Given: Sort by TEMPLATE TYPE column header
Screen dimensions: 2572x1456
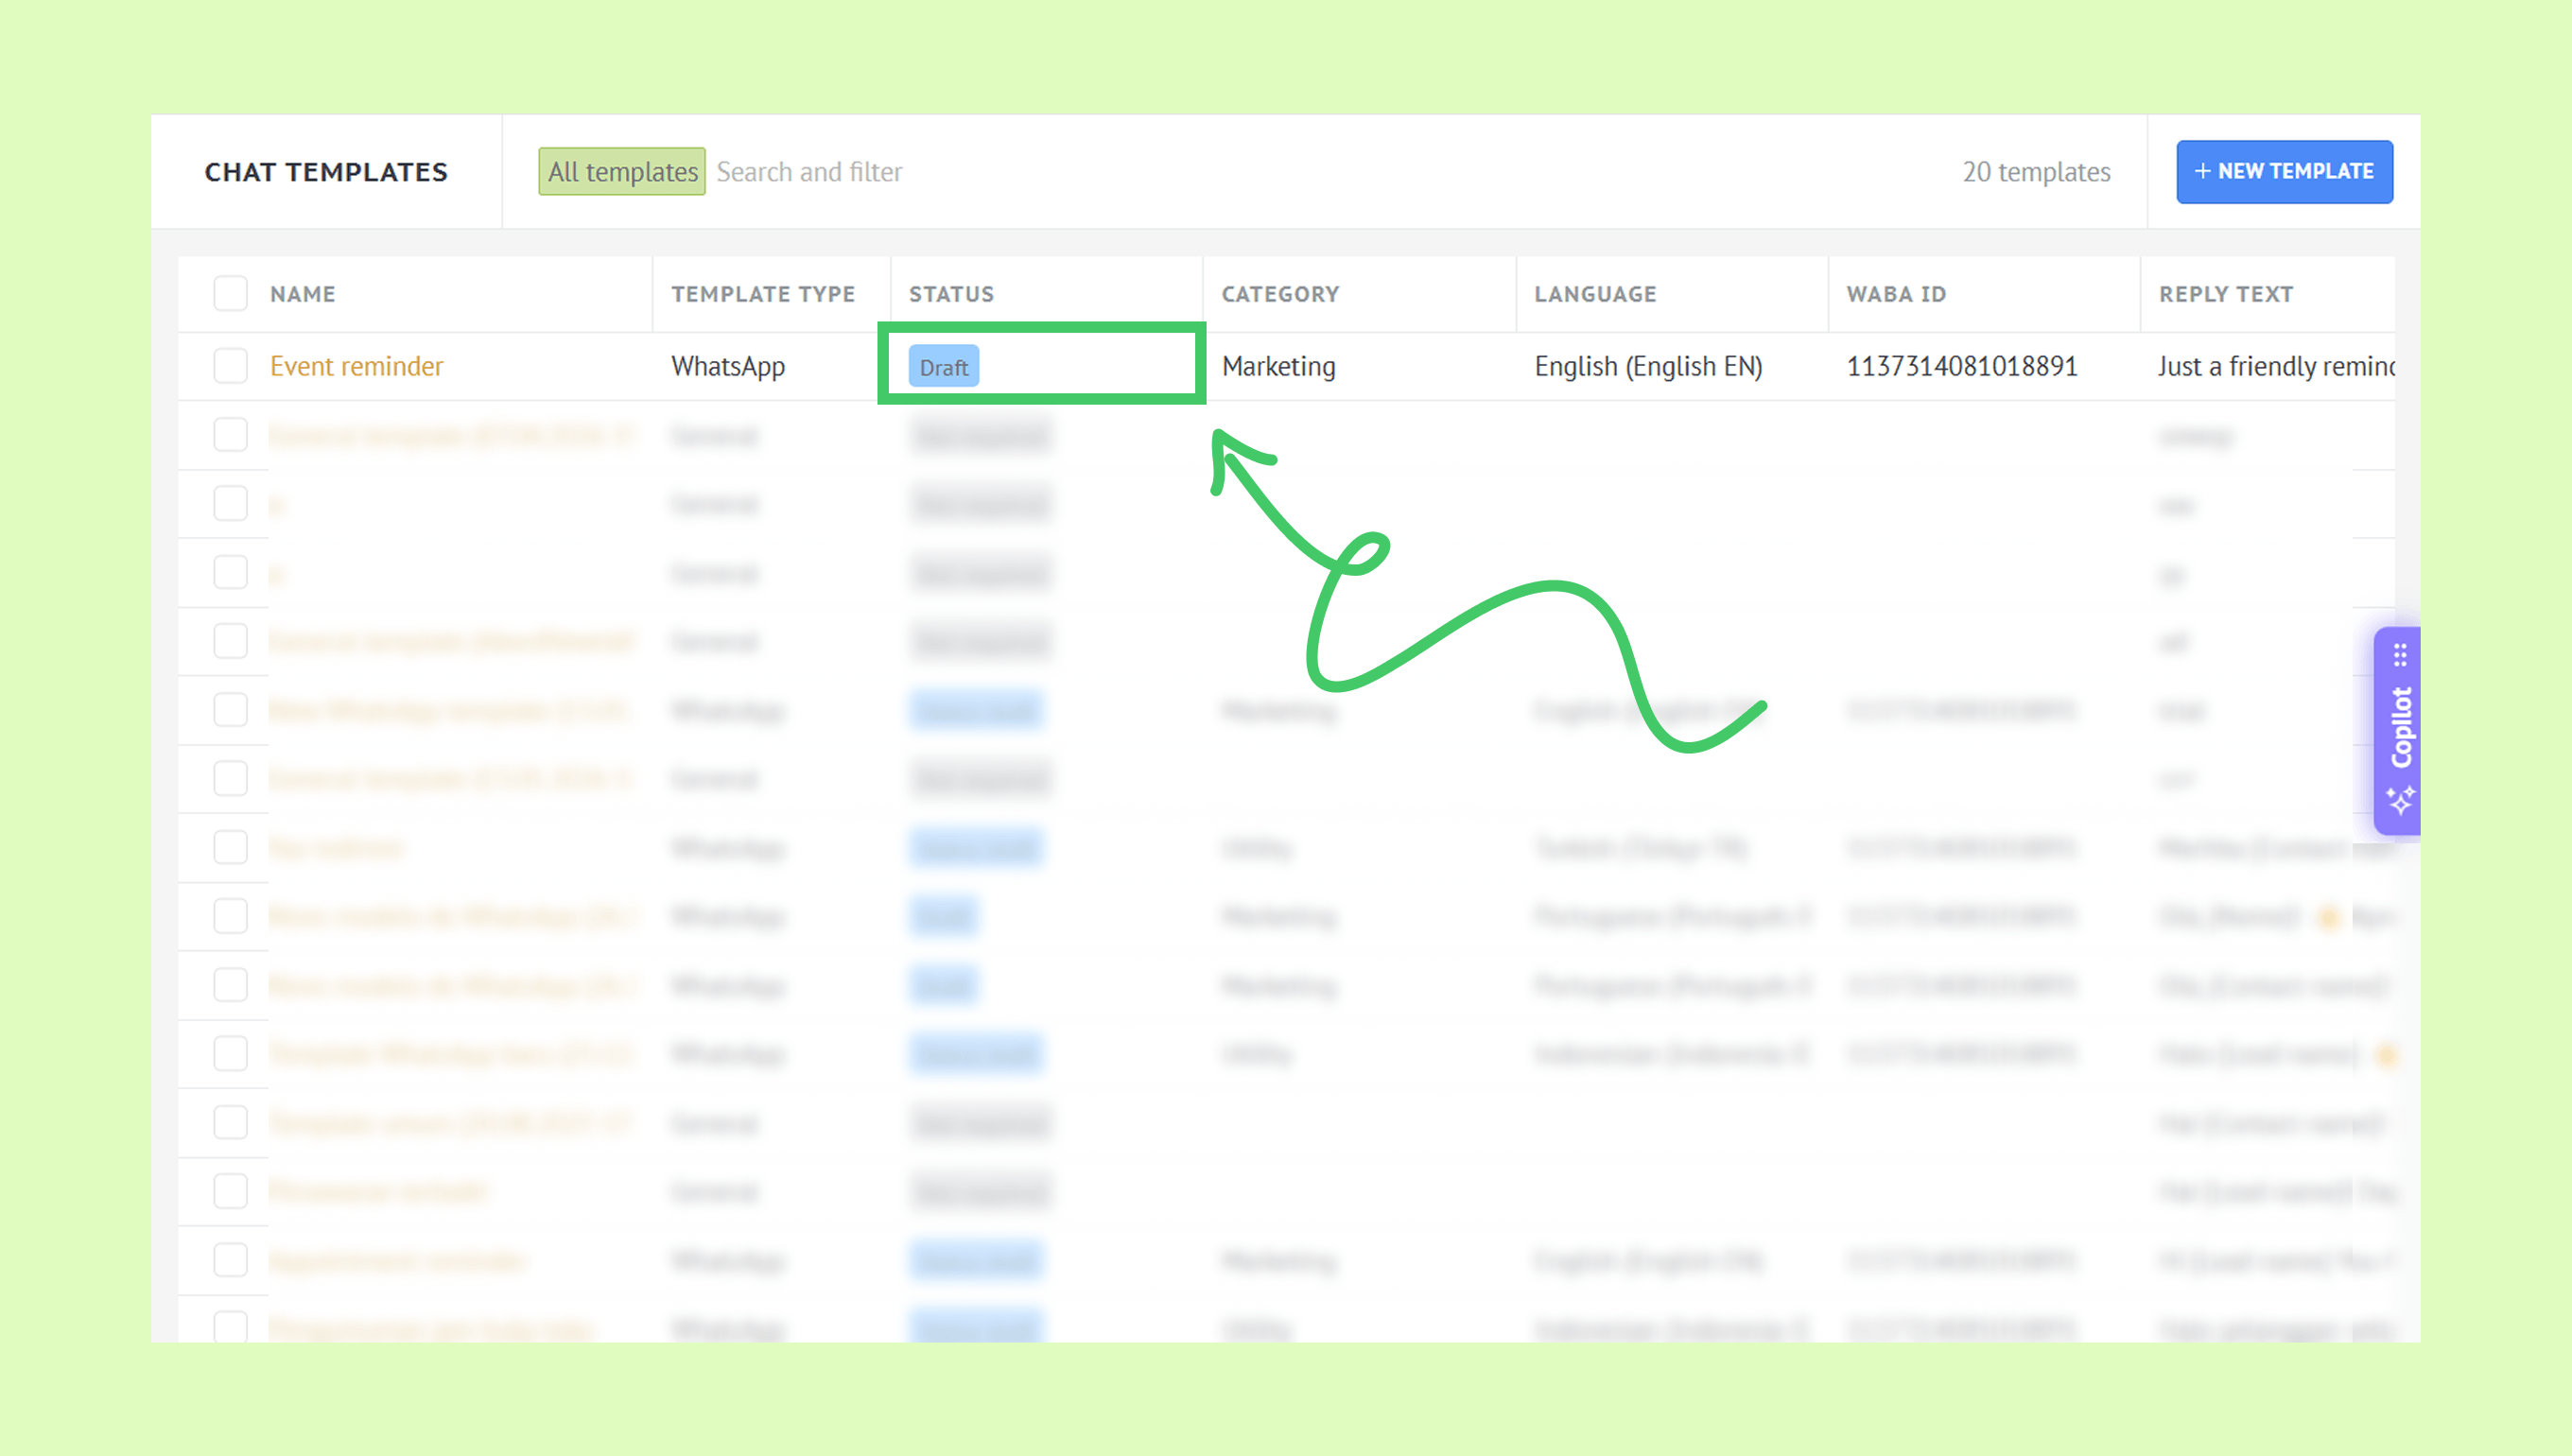Looking at the screenshot, I should tap(763, 294).
